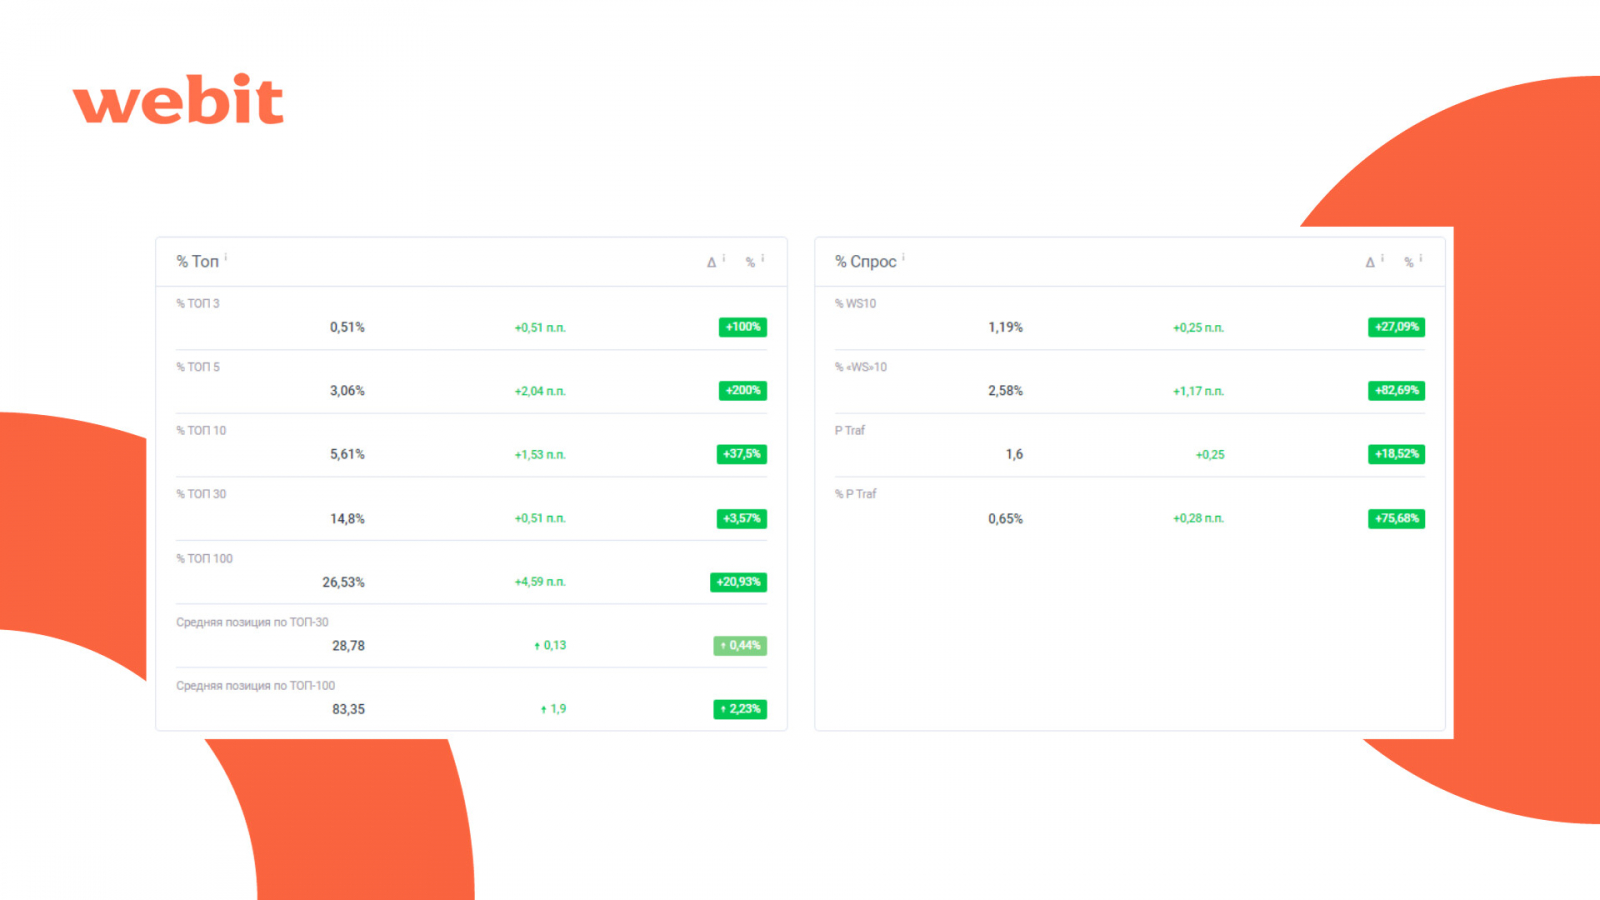The width and height of the screenshot is (1600, 900).
Task: Click the 1,9 change with up arrow
Action: pyautogui.click(x=553, y=709)
